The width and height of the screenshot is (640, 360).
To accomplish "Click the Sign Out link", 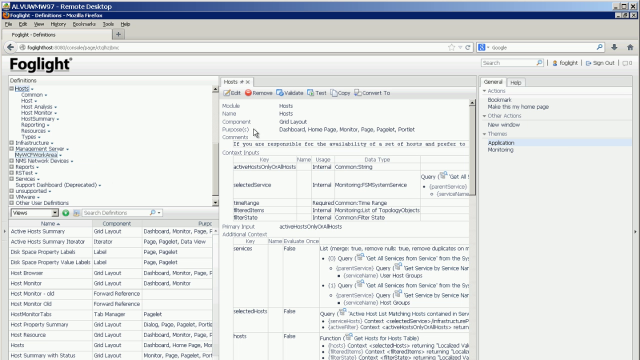I will click(x=603, y=63).
